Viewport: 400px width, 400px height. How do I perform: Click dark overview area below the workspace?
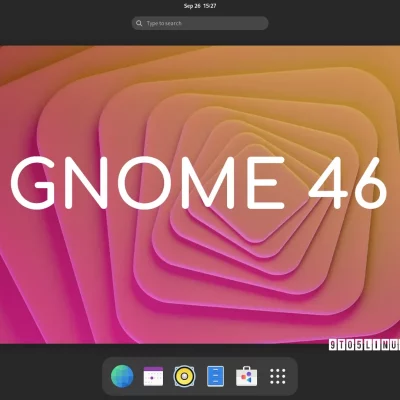pyautogui.click(x=50, y=373)
